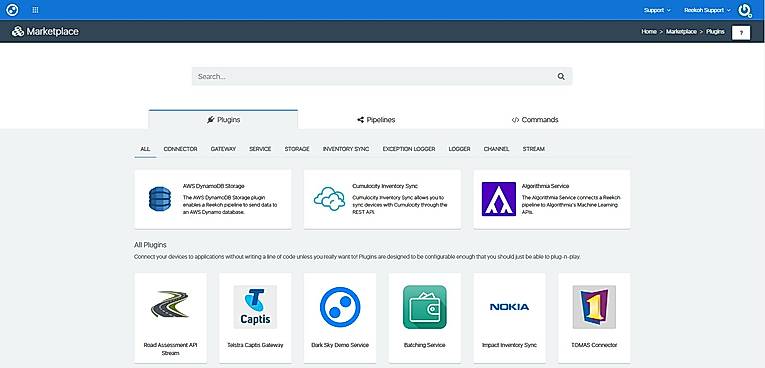The image size is (765, 368).
Task: Click the Marketplace breadcrumb link
Action: pos(681,32)
